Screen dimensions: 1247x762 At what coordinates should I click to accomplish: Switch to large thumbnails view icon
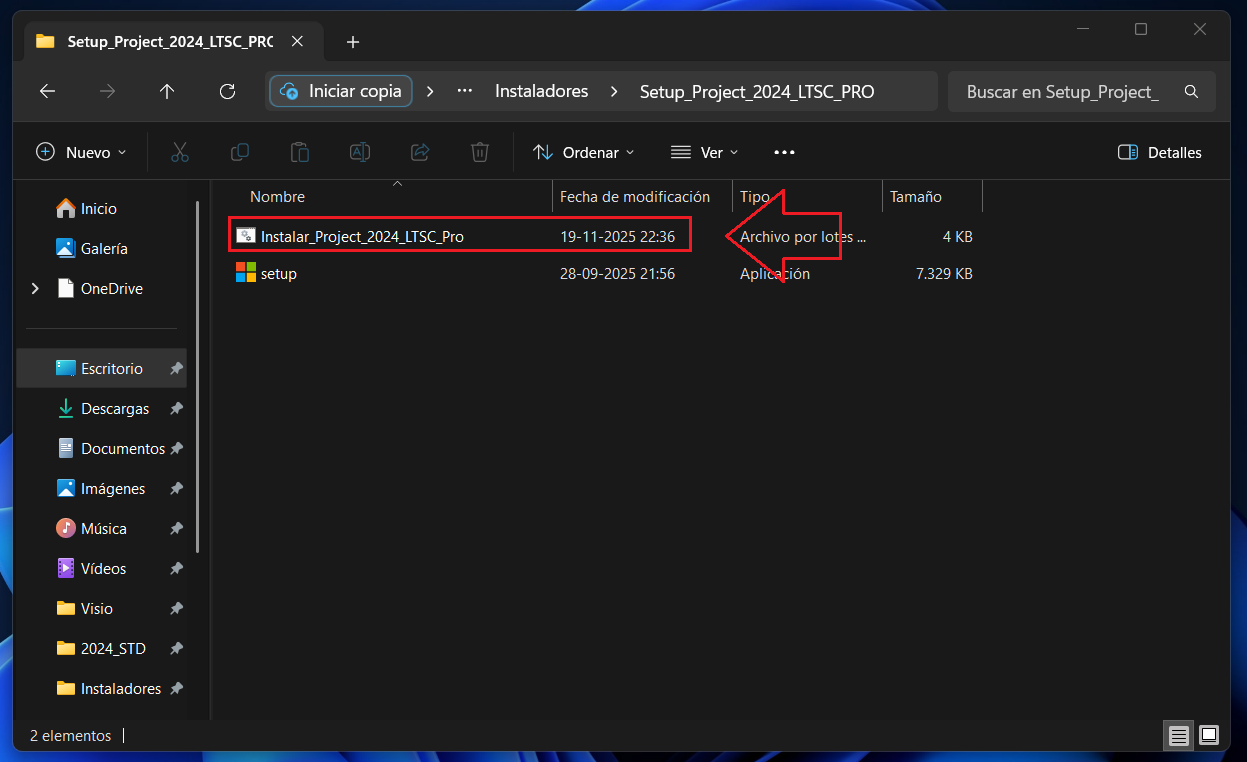(x=1209, y=736)
